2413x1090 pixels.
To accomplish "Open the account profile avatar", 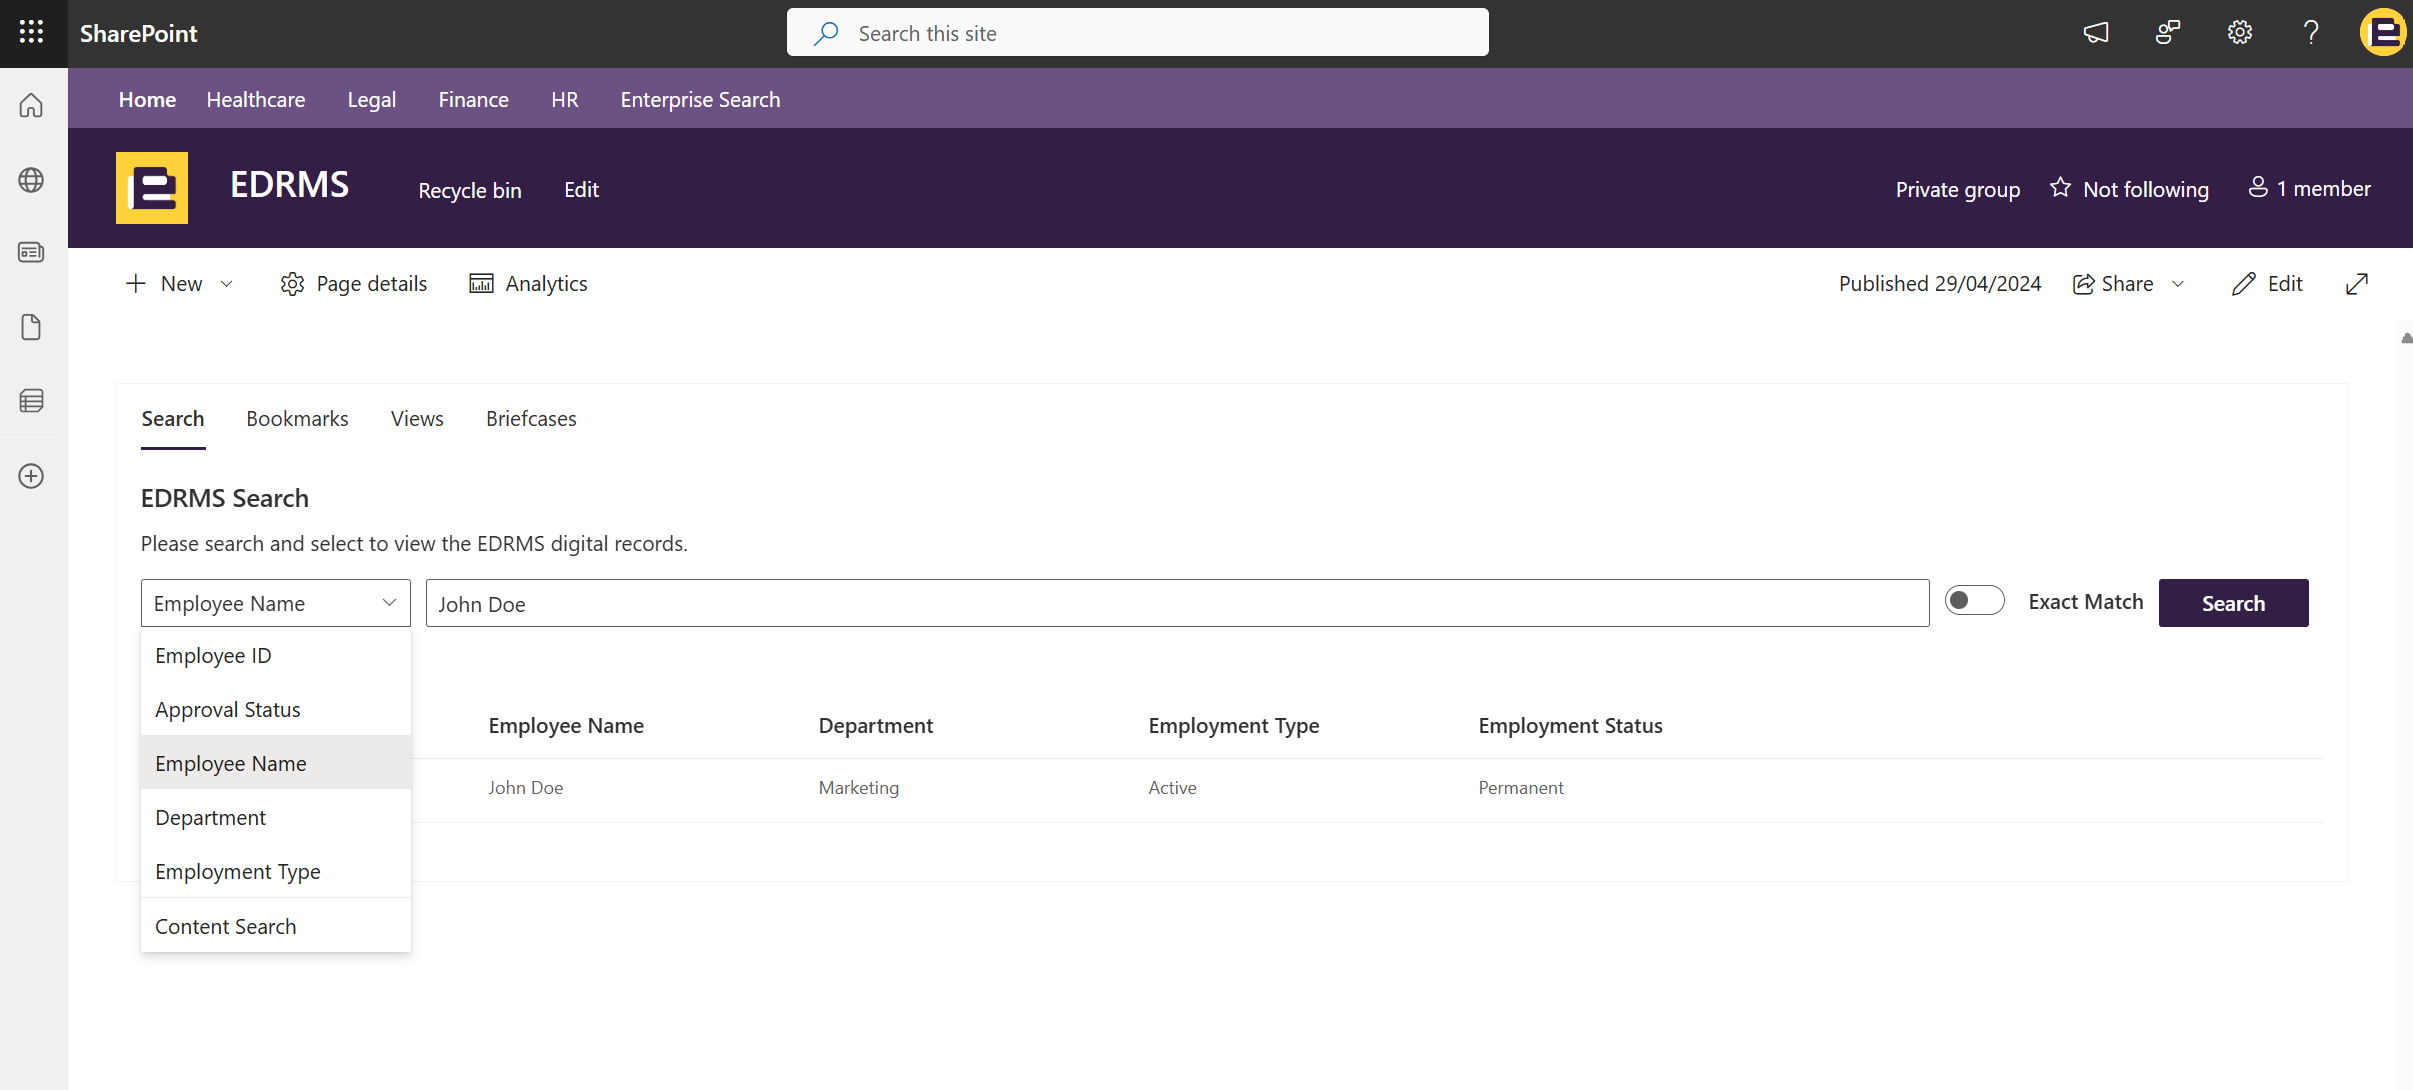I will click(2384, 33).
